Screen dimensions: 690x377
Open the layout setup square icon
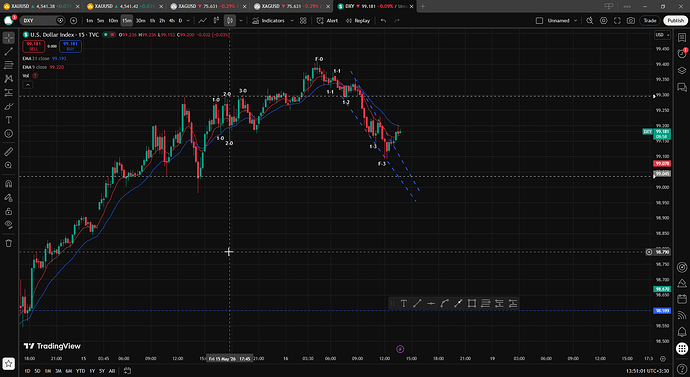click(539, 21)
